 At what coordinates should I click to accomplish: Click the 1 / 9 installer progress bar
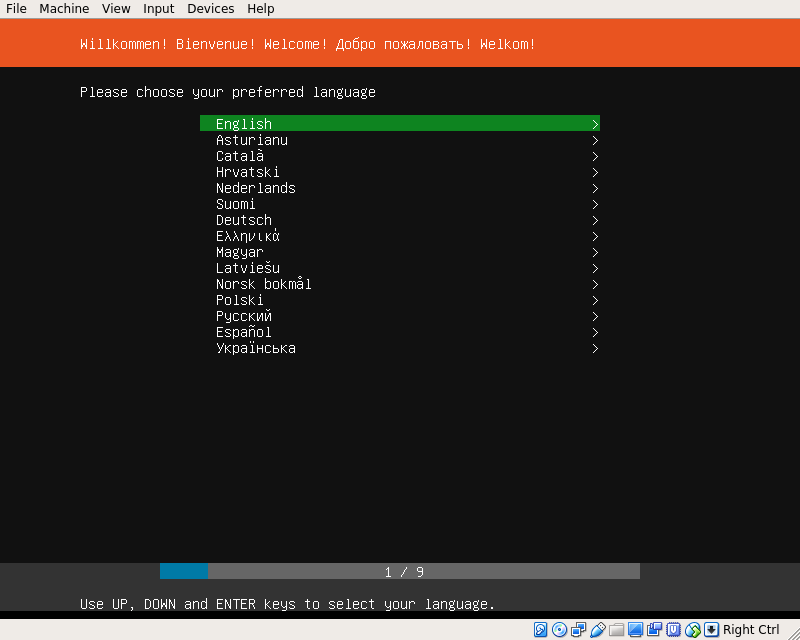coord(400,572)
